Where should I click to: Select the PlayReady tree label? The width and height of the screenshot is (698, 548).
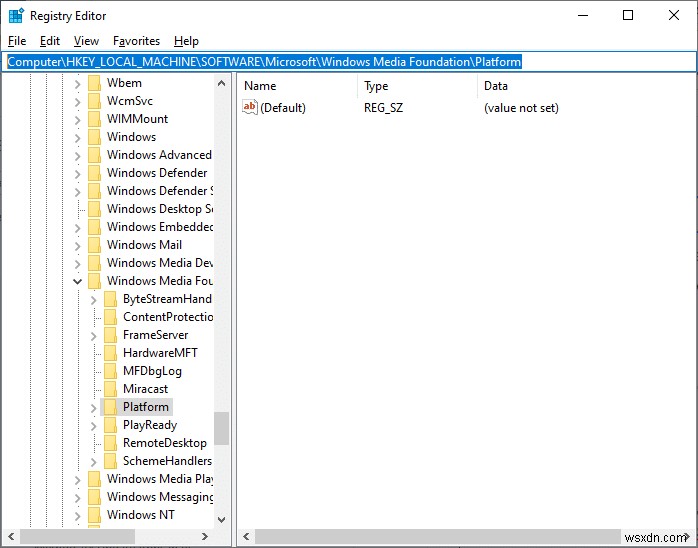tap(150, 425)
